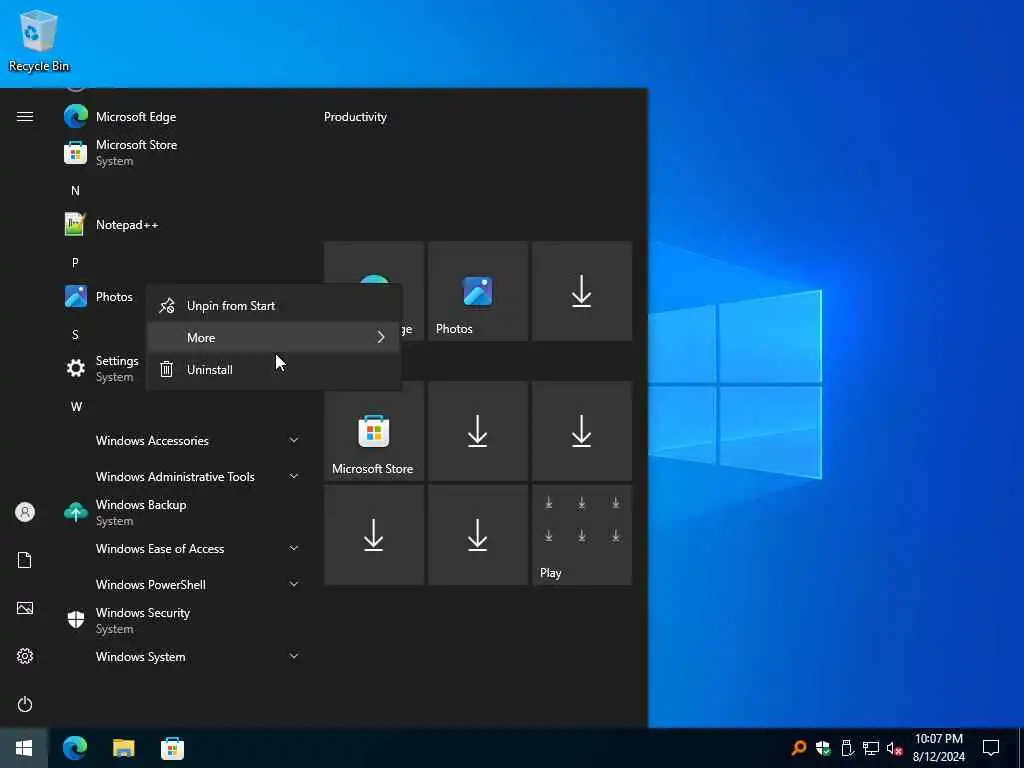The width and height of the screenshot is (1024, 768).
Task: Click the Power icon in Start sidebar
Action: [x=25, y=704]
